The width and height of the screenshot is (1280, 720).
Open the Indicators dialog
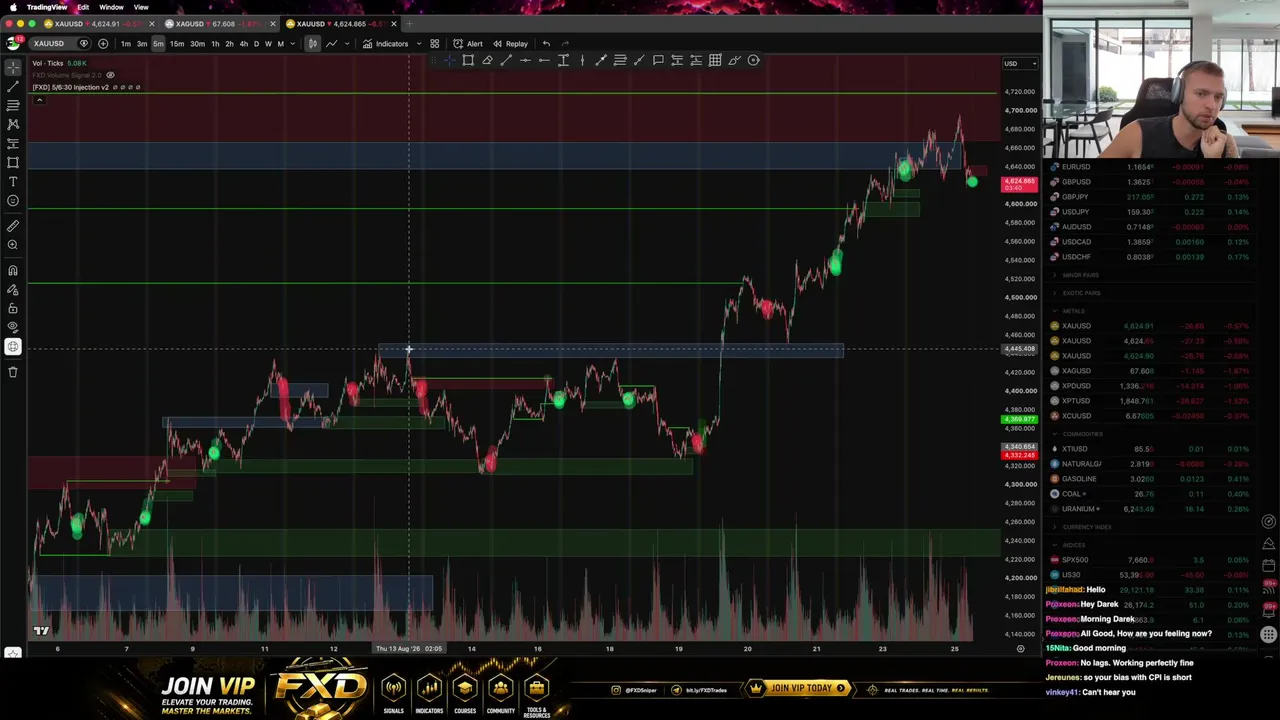pyautogui.click(x=386, y=44)
